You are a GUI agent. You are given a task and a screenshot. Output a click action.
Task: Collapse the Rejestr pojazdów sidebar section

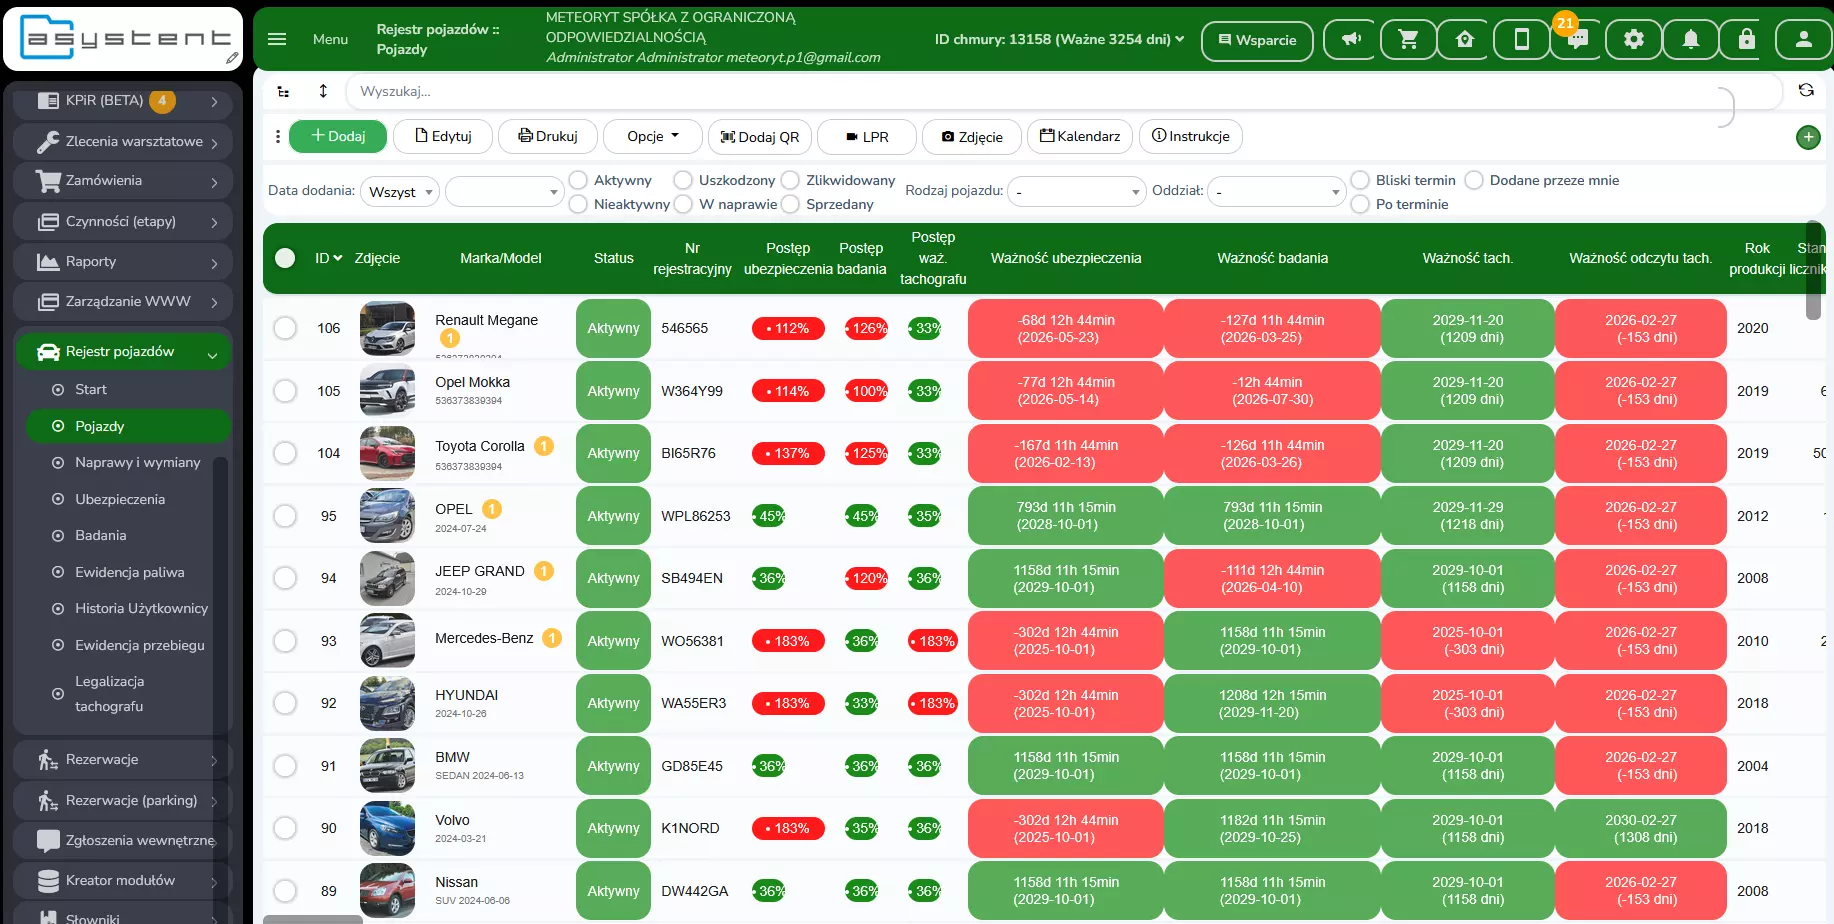(x=123, y=352)
